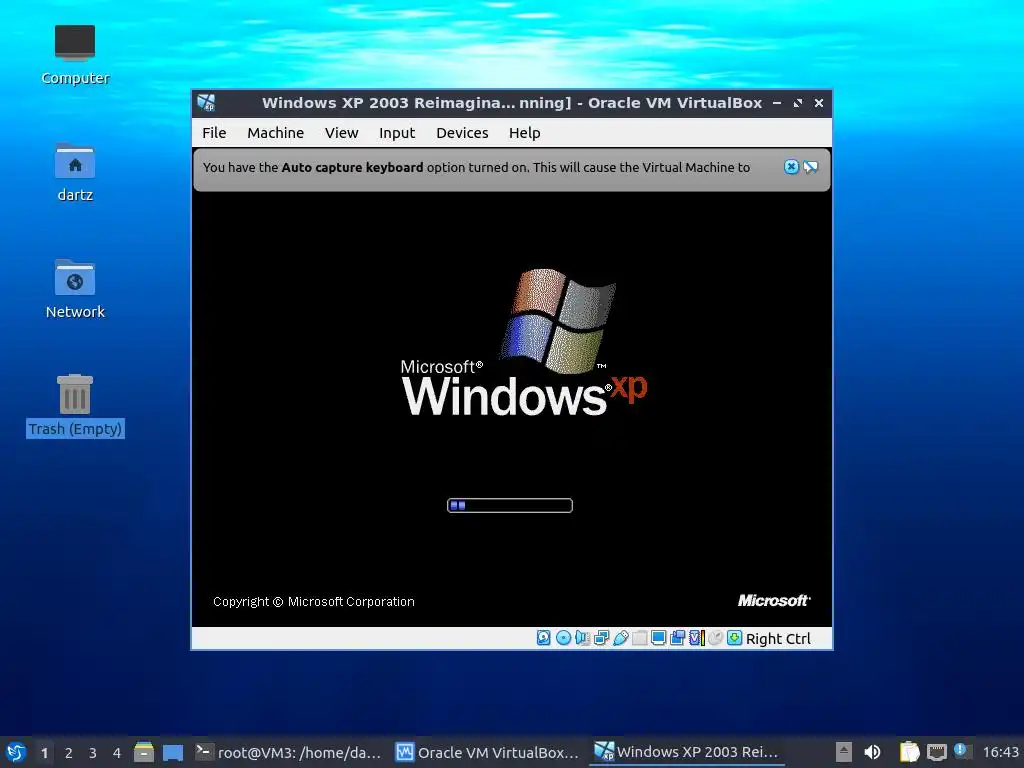Switch to workspace 4
The height and width of the screenshot is (768, 1024).
pos(117,753)
